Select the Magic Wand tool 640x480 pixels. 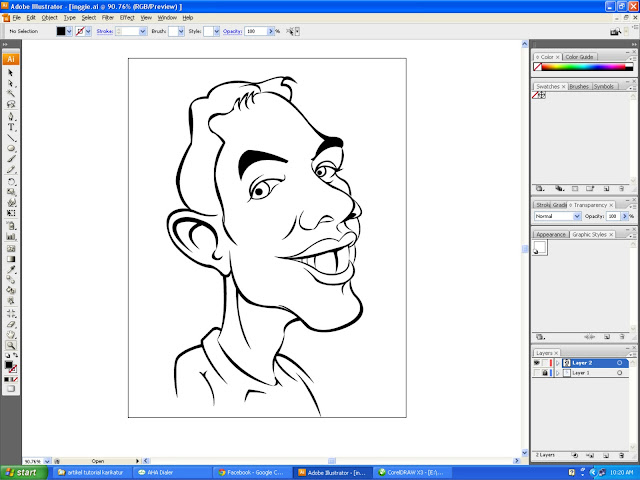click(x=11, y=94)
